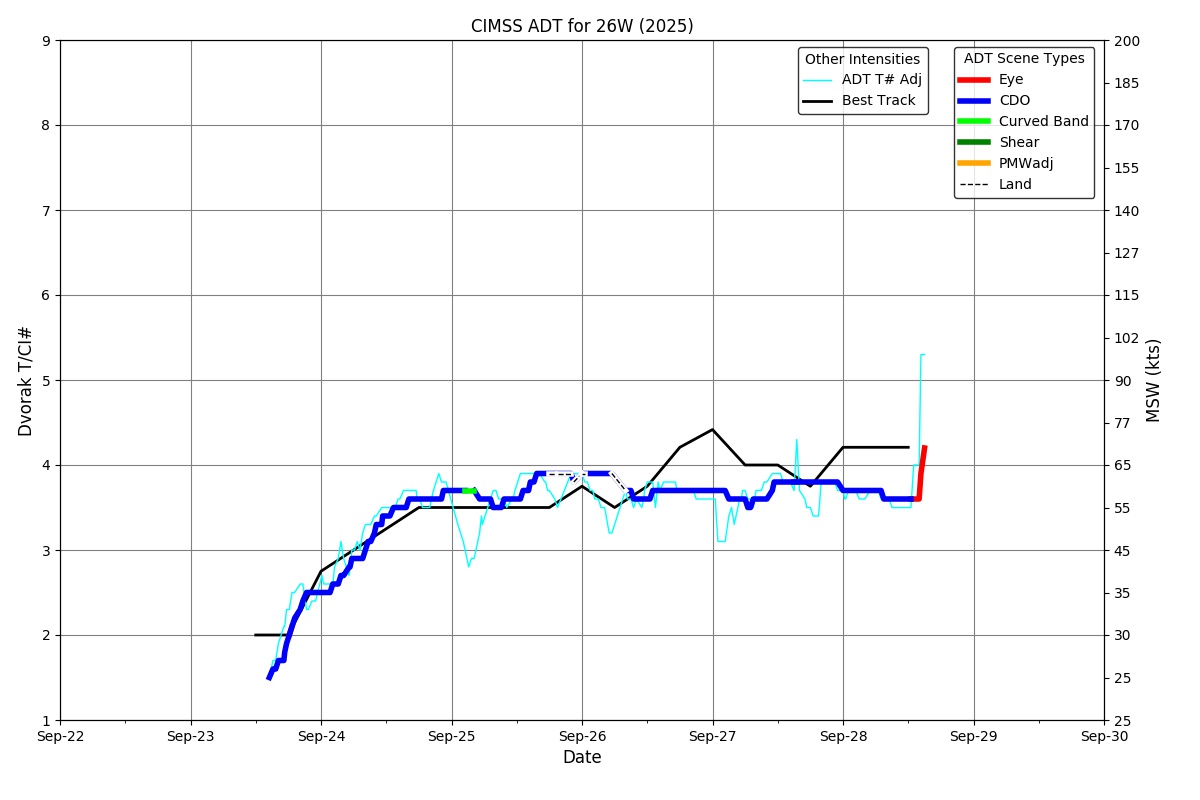
Task: Click the 'CDO' legend label
Action: [1014, 101]
